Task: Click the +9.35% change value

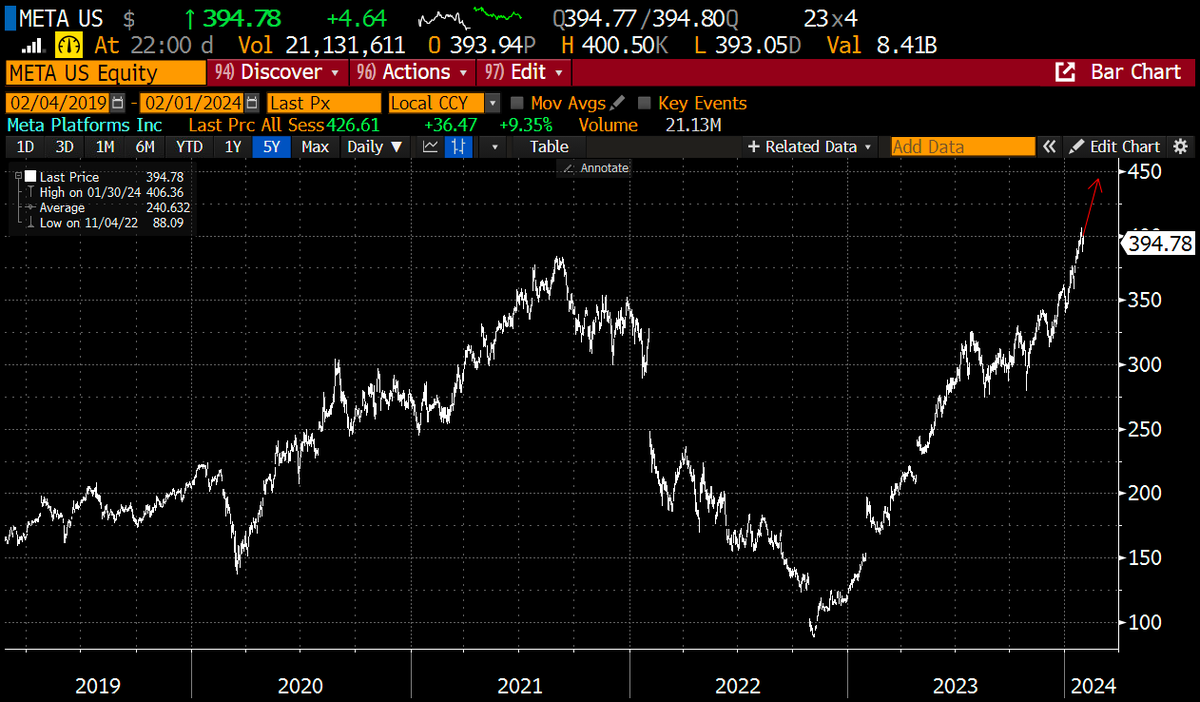Action: [526, 125]
